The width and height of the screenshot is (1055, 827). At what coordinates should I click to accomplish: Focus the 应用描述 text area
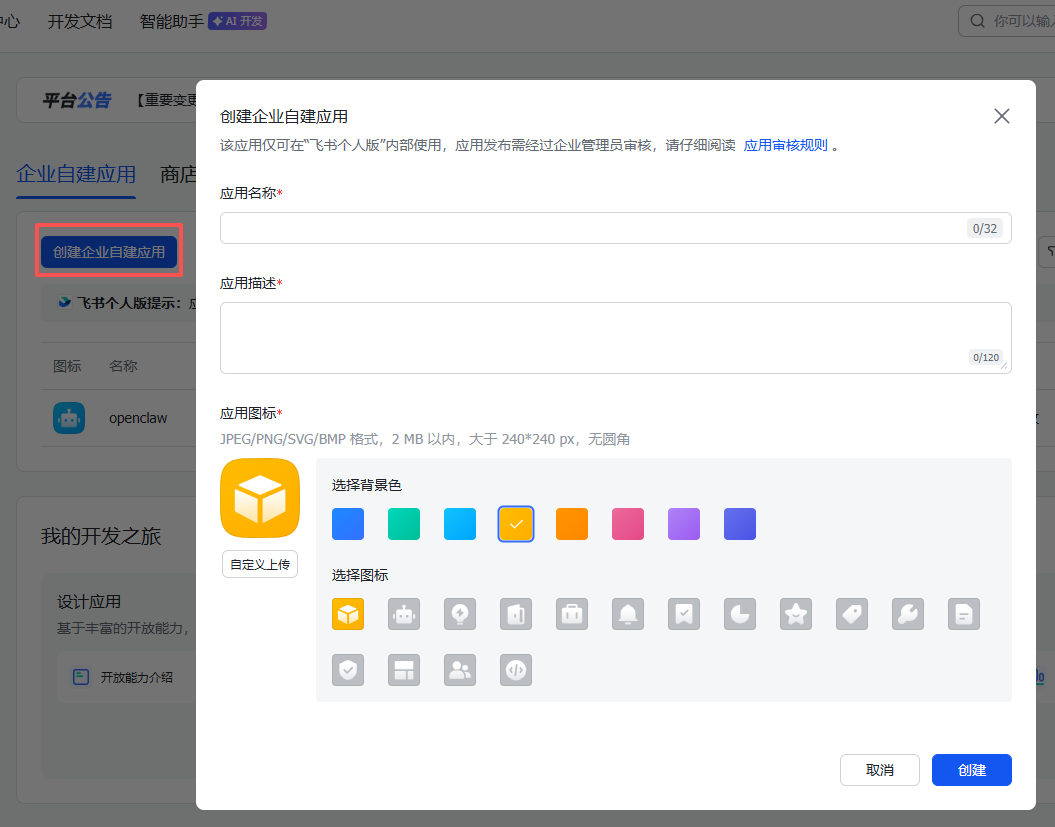tap(590, 337)
